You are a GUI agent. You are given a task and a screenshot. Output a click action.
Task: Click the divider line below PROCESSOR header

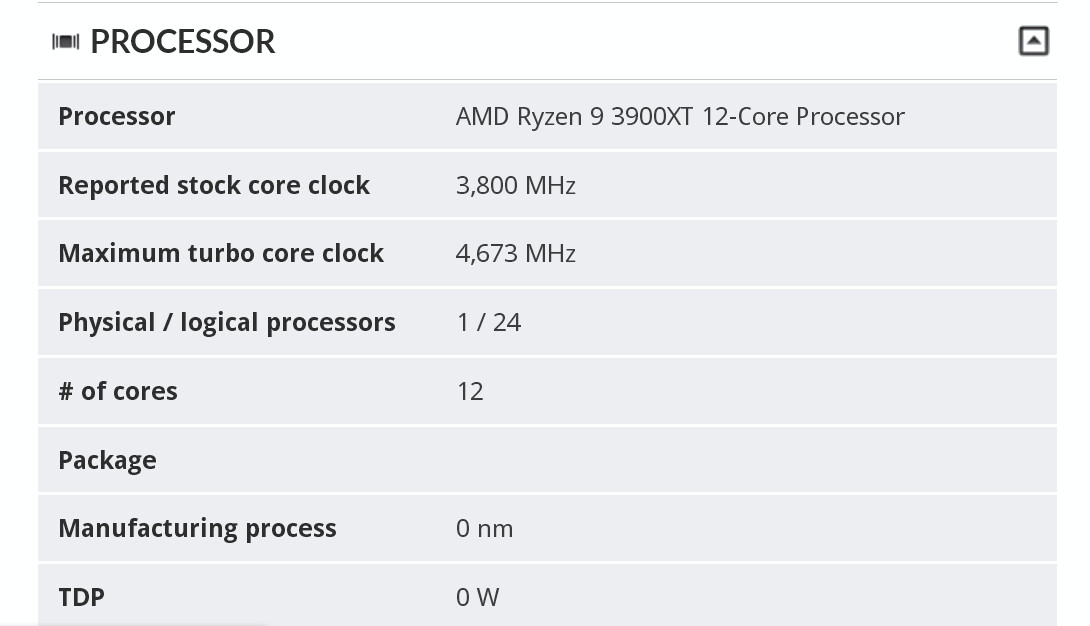point(547,79)
